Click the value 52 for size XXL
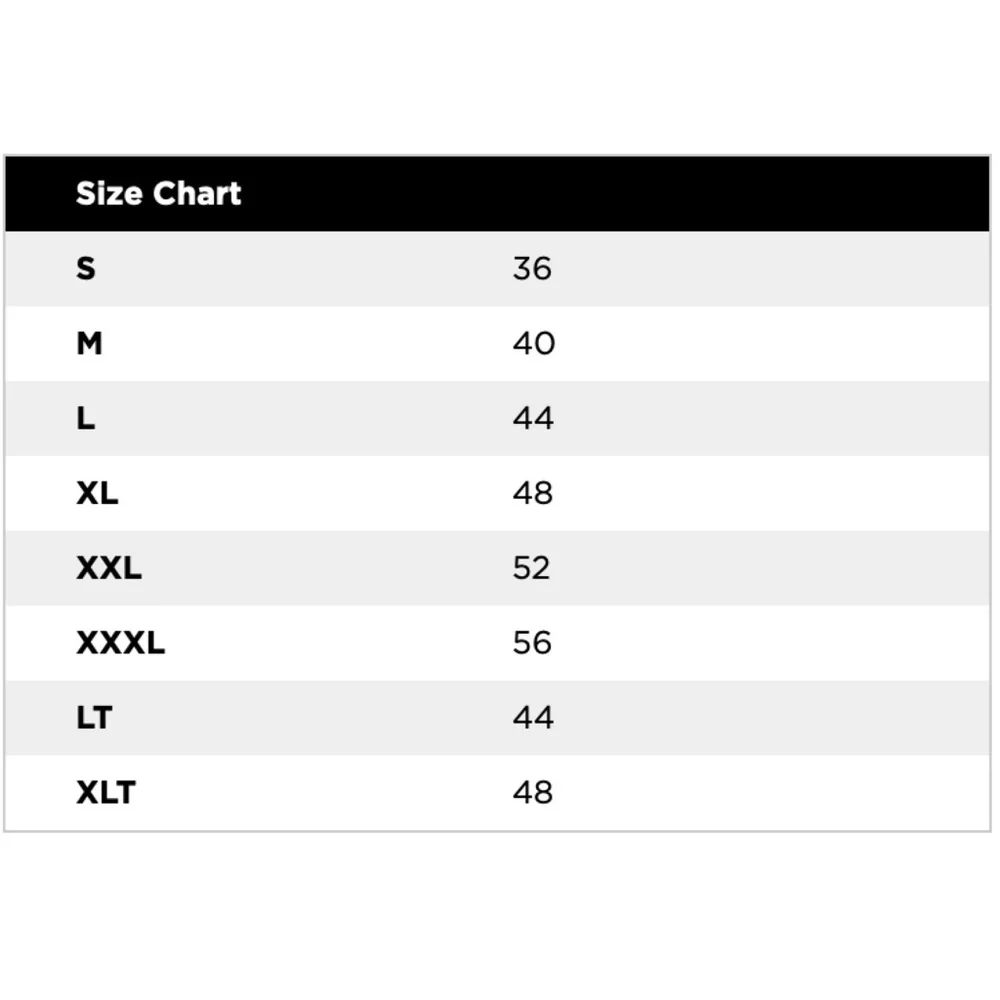Screen dimensions: 1000x1000 click(531, 568)
